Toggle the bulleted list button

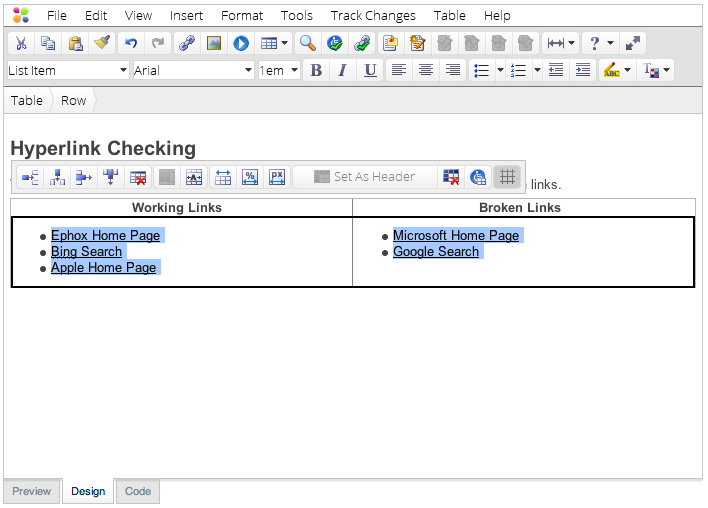[482, 70]
